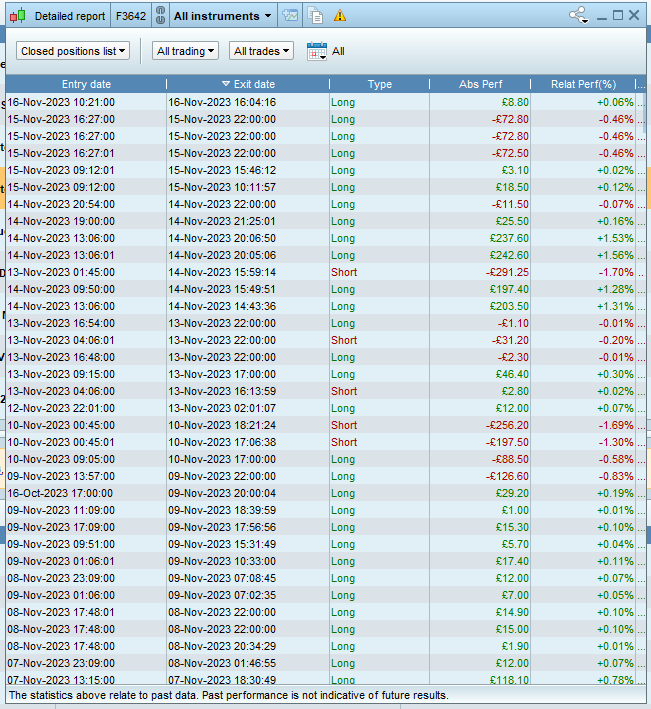This screenshot has width=651, height=709.
Task: Click the candlestick chart icon in the title bar
Action: pyautogui.click(x=18, y=16)
